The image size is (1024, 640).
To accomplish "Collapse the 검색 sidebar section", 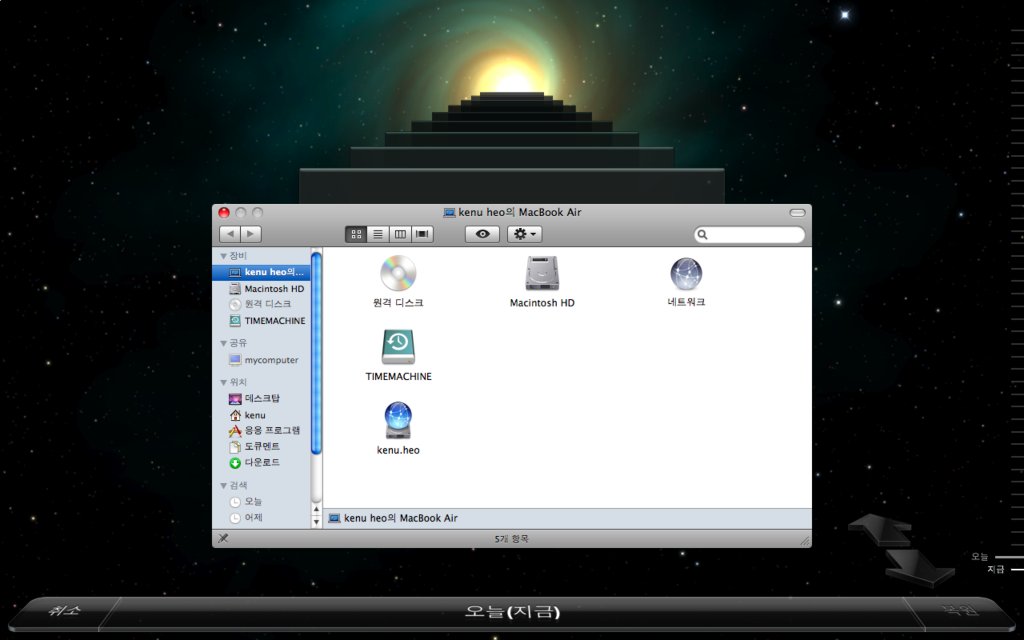I will click(x=223, y=486).
